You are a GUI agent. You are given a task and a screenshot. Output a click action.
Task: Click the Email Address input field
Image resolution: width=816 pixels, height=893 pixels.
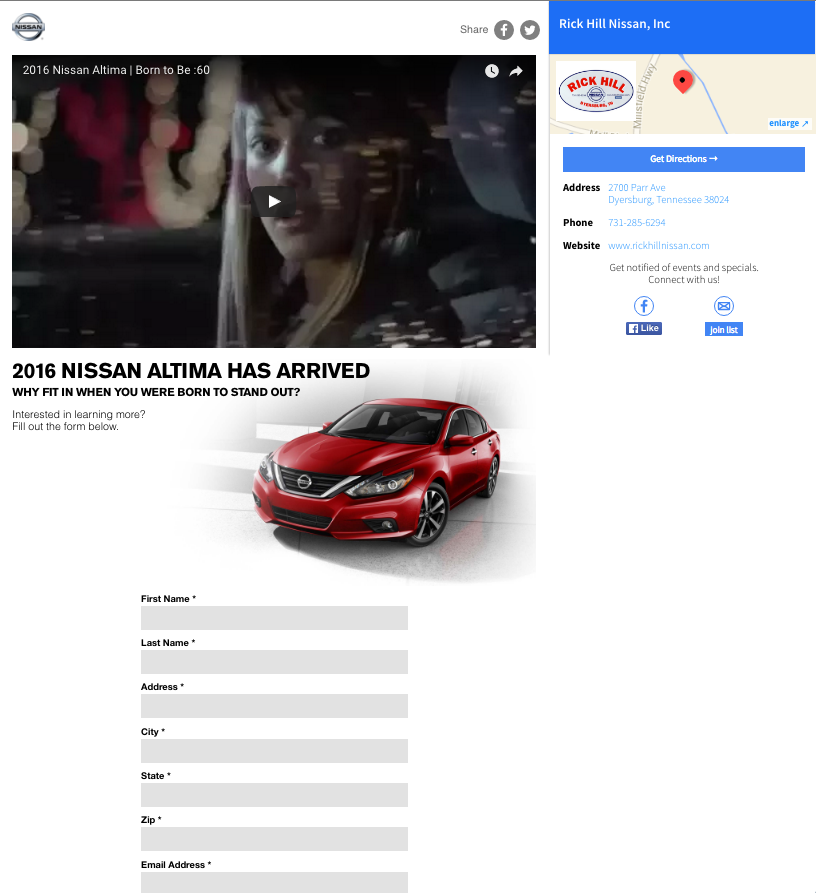(274, 882)
